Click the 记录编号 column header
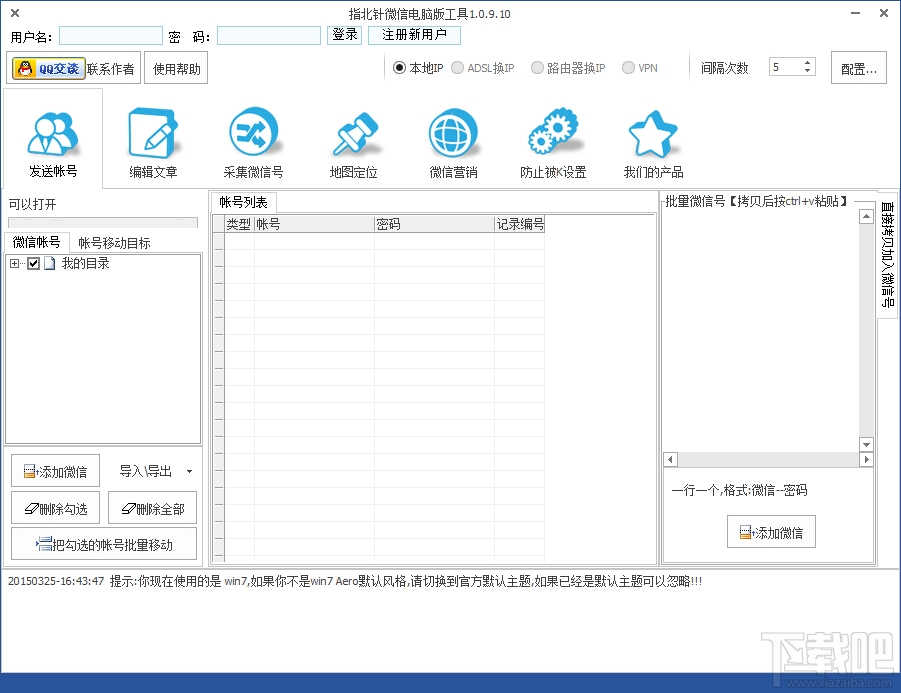The width and height of the screenshot is (901, 693). [519, 224]
